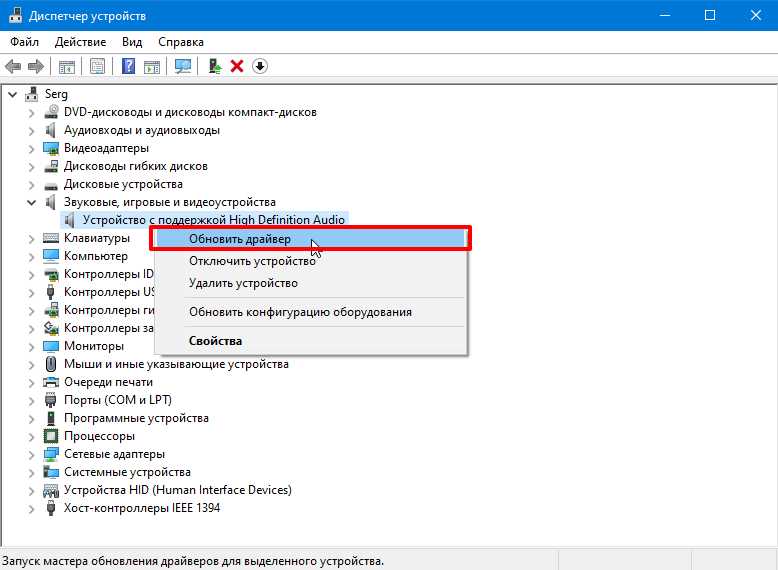Click the Update driver toolbar icon
The image size is (778, 570).
point(214,66)
